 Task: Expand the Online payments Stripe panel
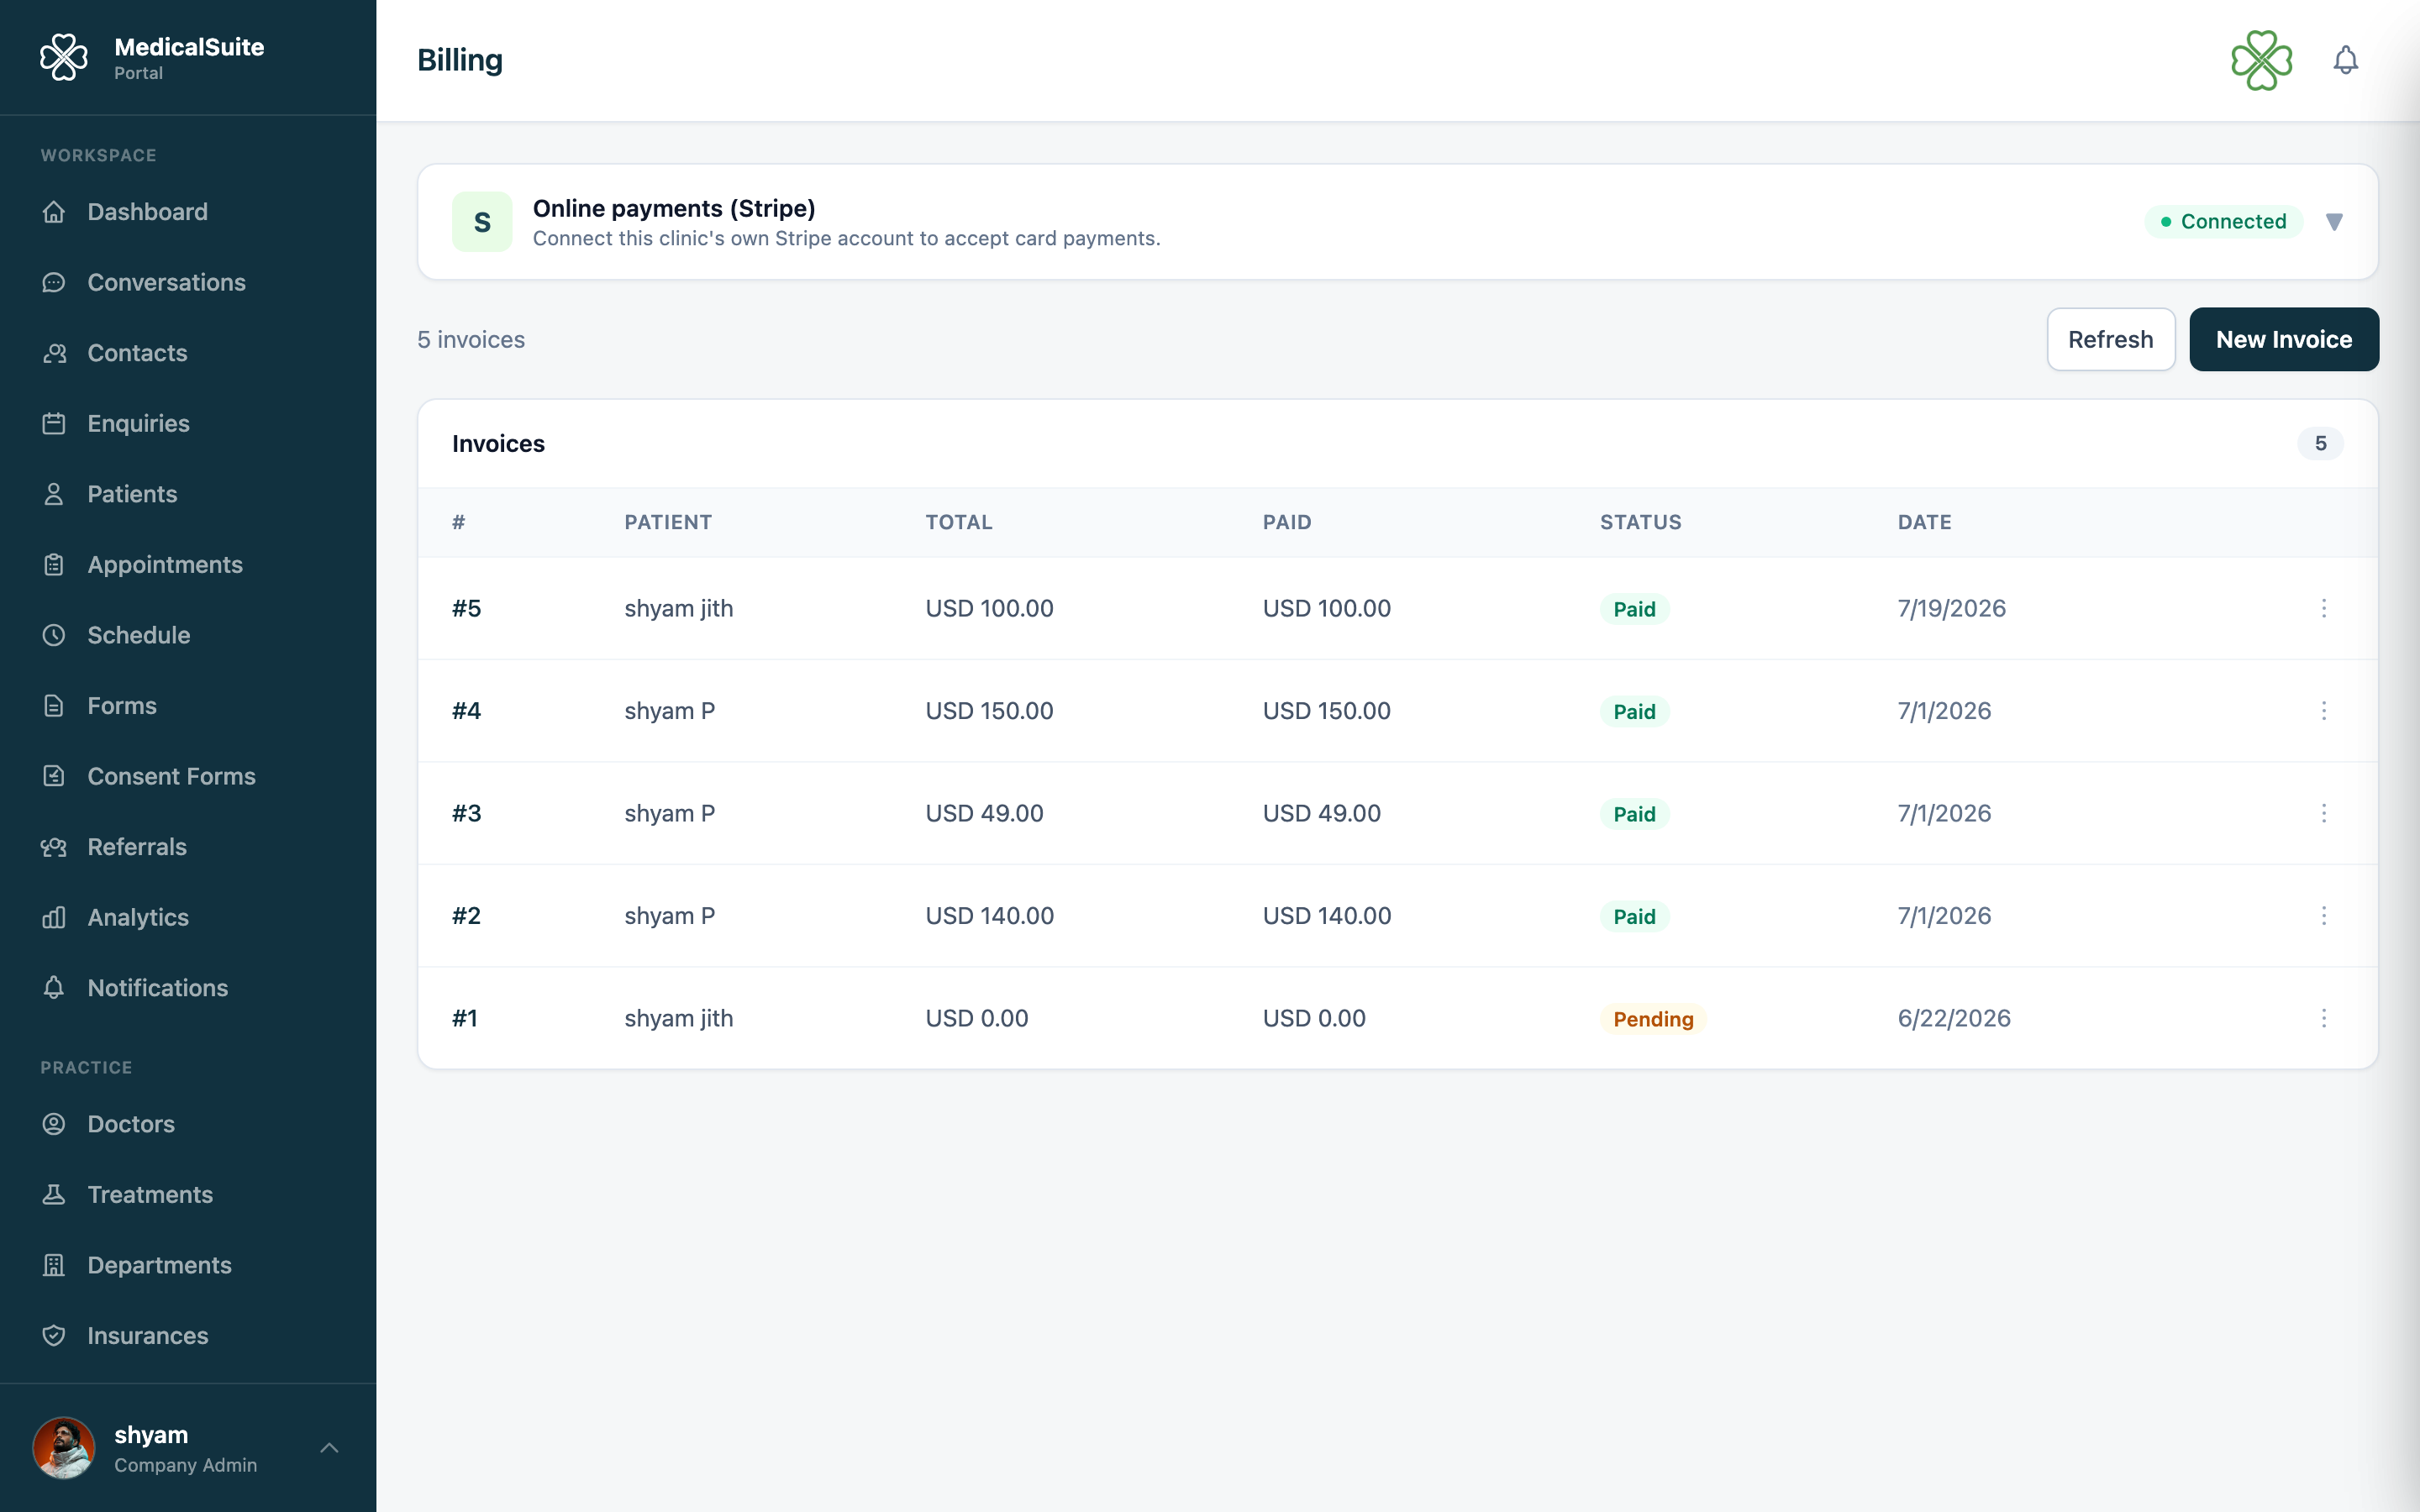(2334, 222)
